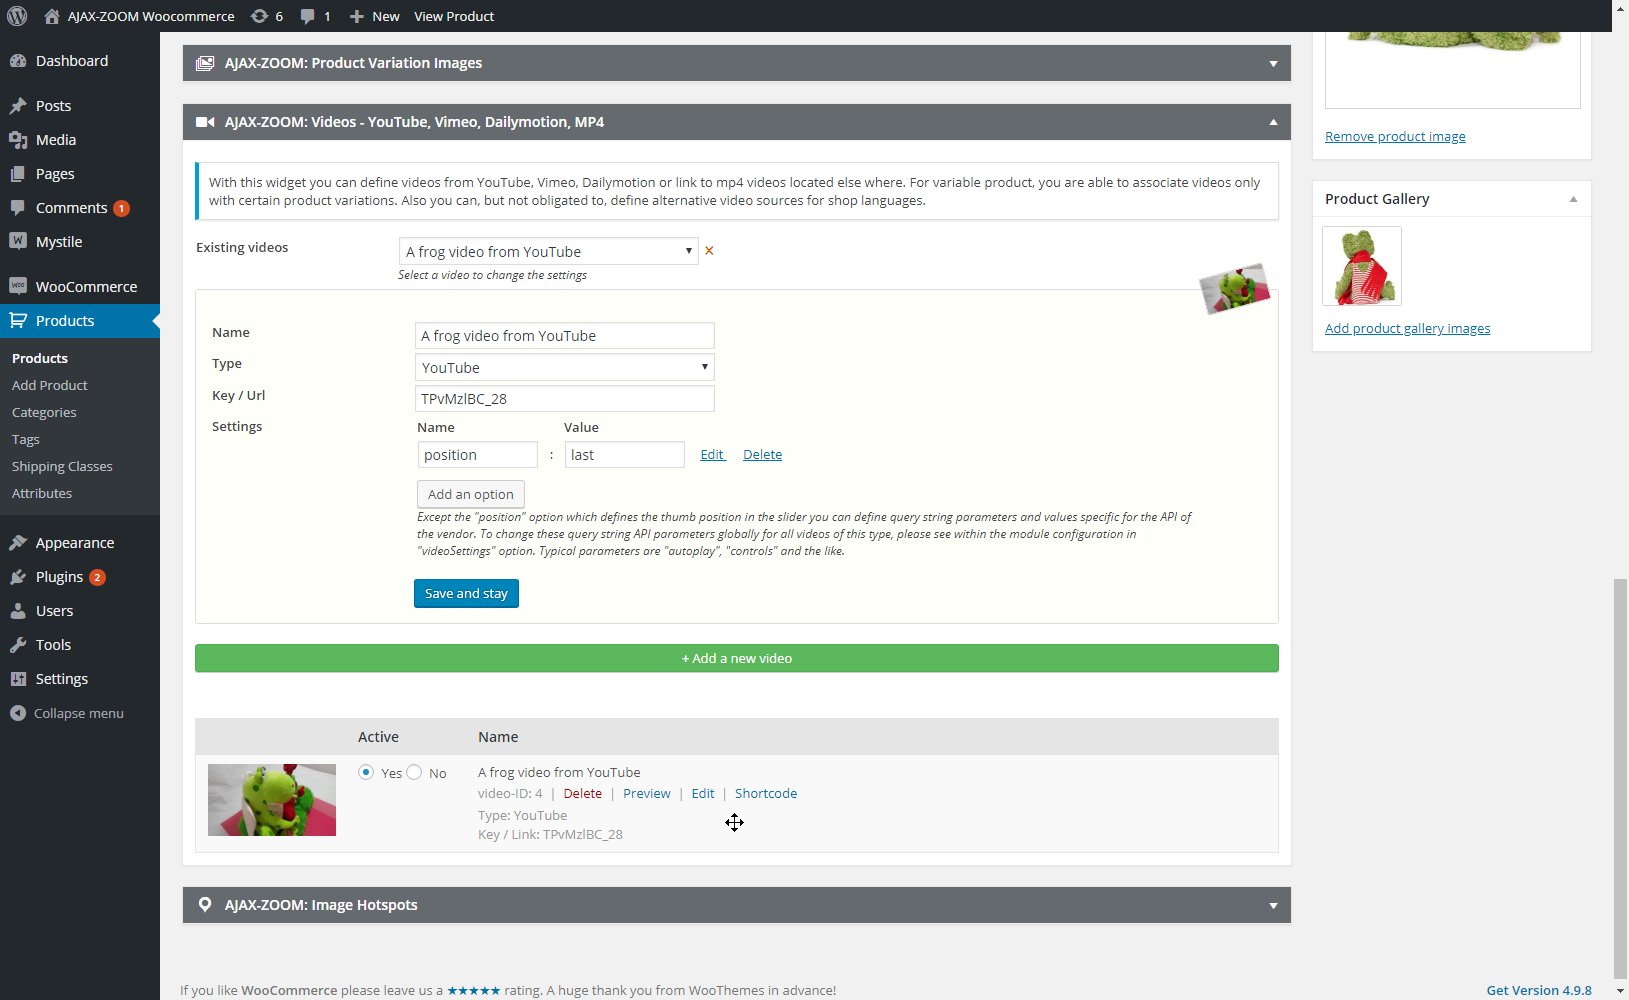Open the comments bubble icon in admin bar
The height and width of the screenshot is (1000, 1629).
tap(308, 16)
